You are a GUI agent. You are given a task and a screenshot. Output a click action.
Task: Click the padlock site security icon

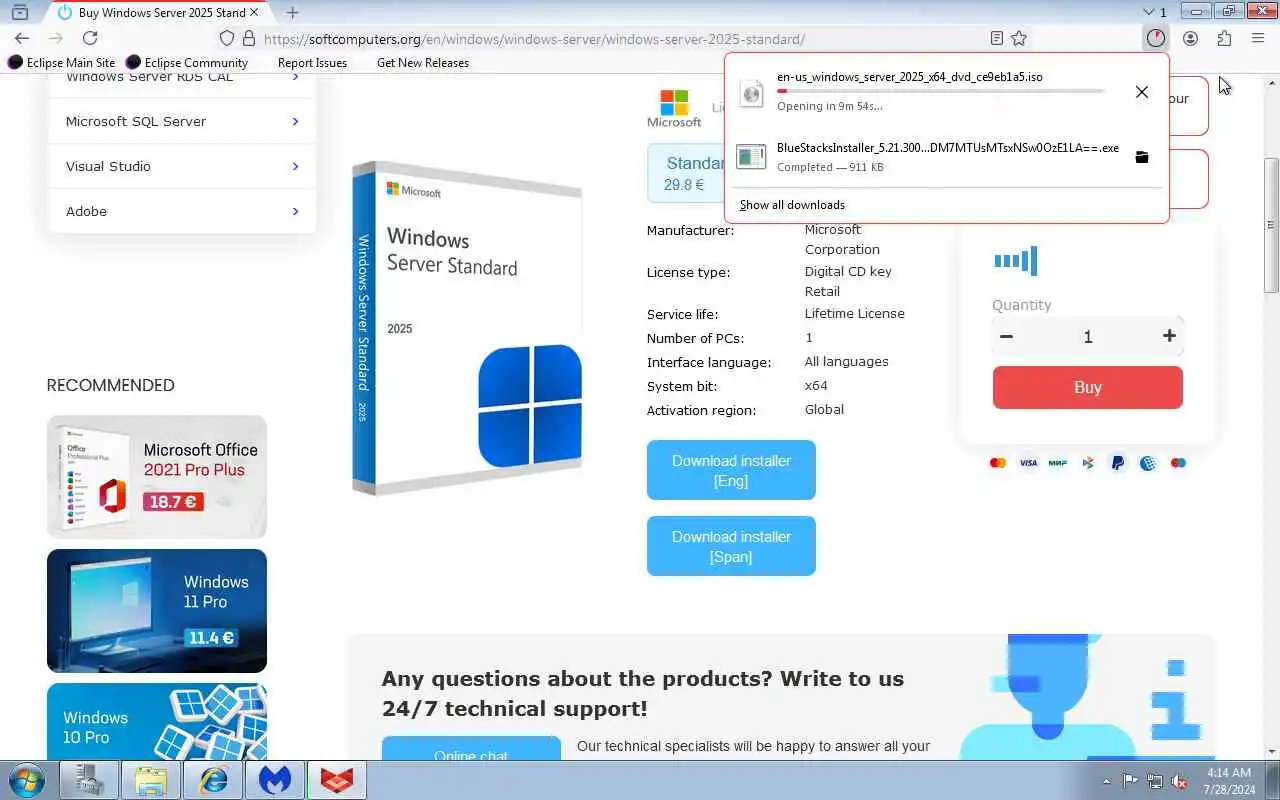249,38
